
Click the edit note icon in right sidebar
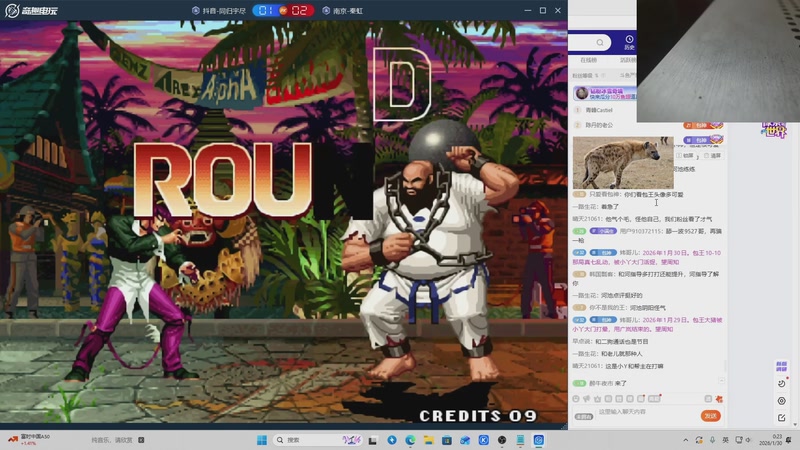click(x=782, y=418)
